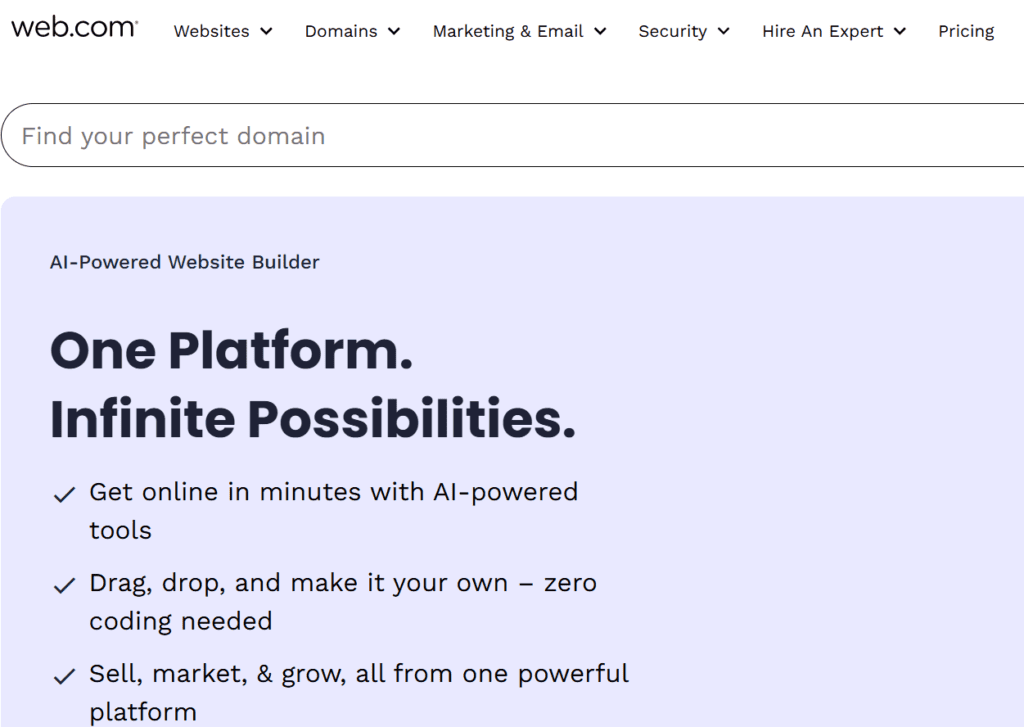Click the Infinite Possibilities heading
The height and width of the screenshot is (727, 1024).
[313, 419]
